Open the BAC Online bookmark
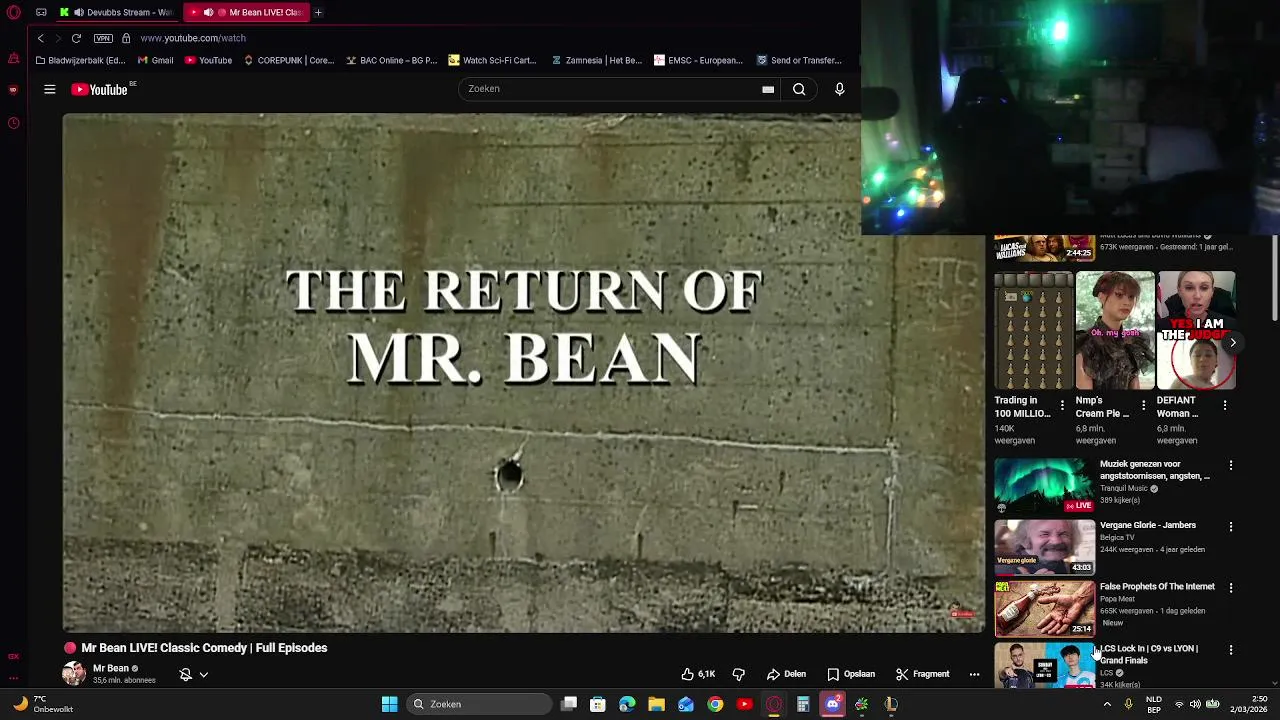Screen dimensions: 1280x720 tap(391, 60)
